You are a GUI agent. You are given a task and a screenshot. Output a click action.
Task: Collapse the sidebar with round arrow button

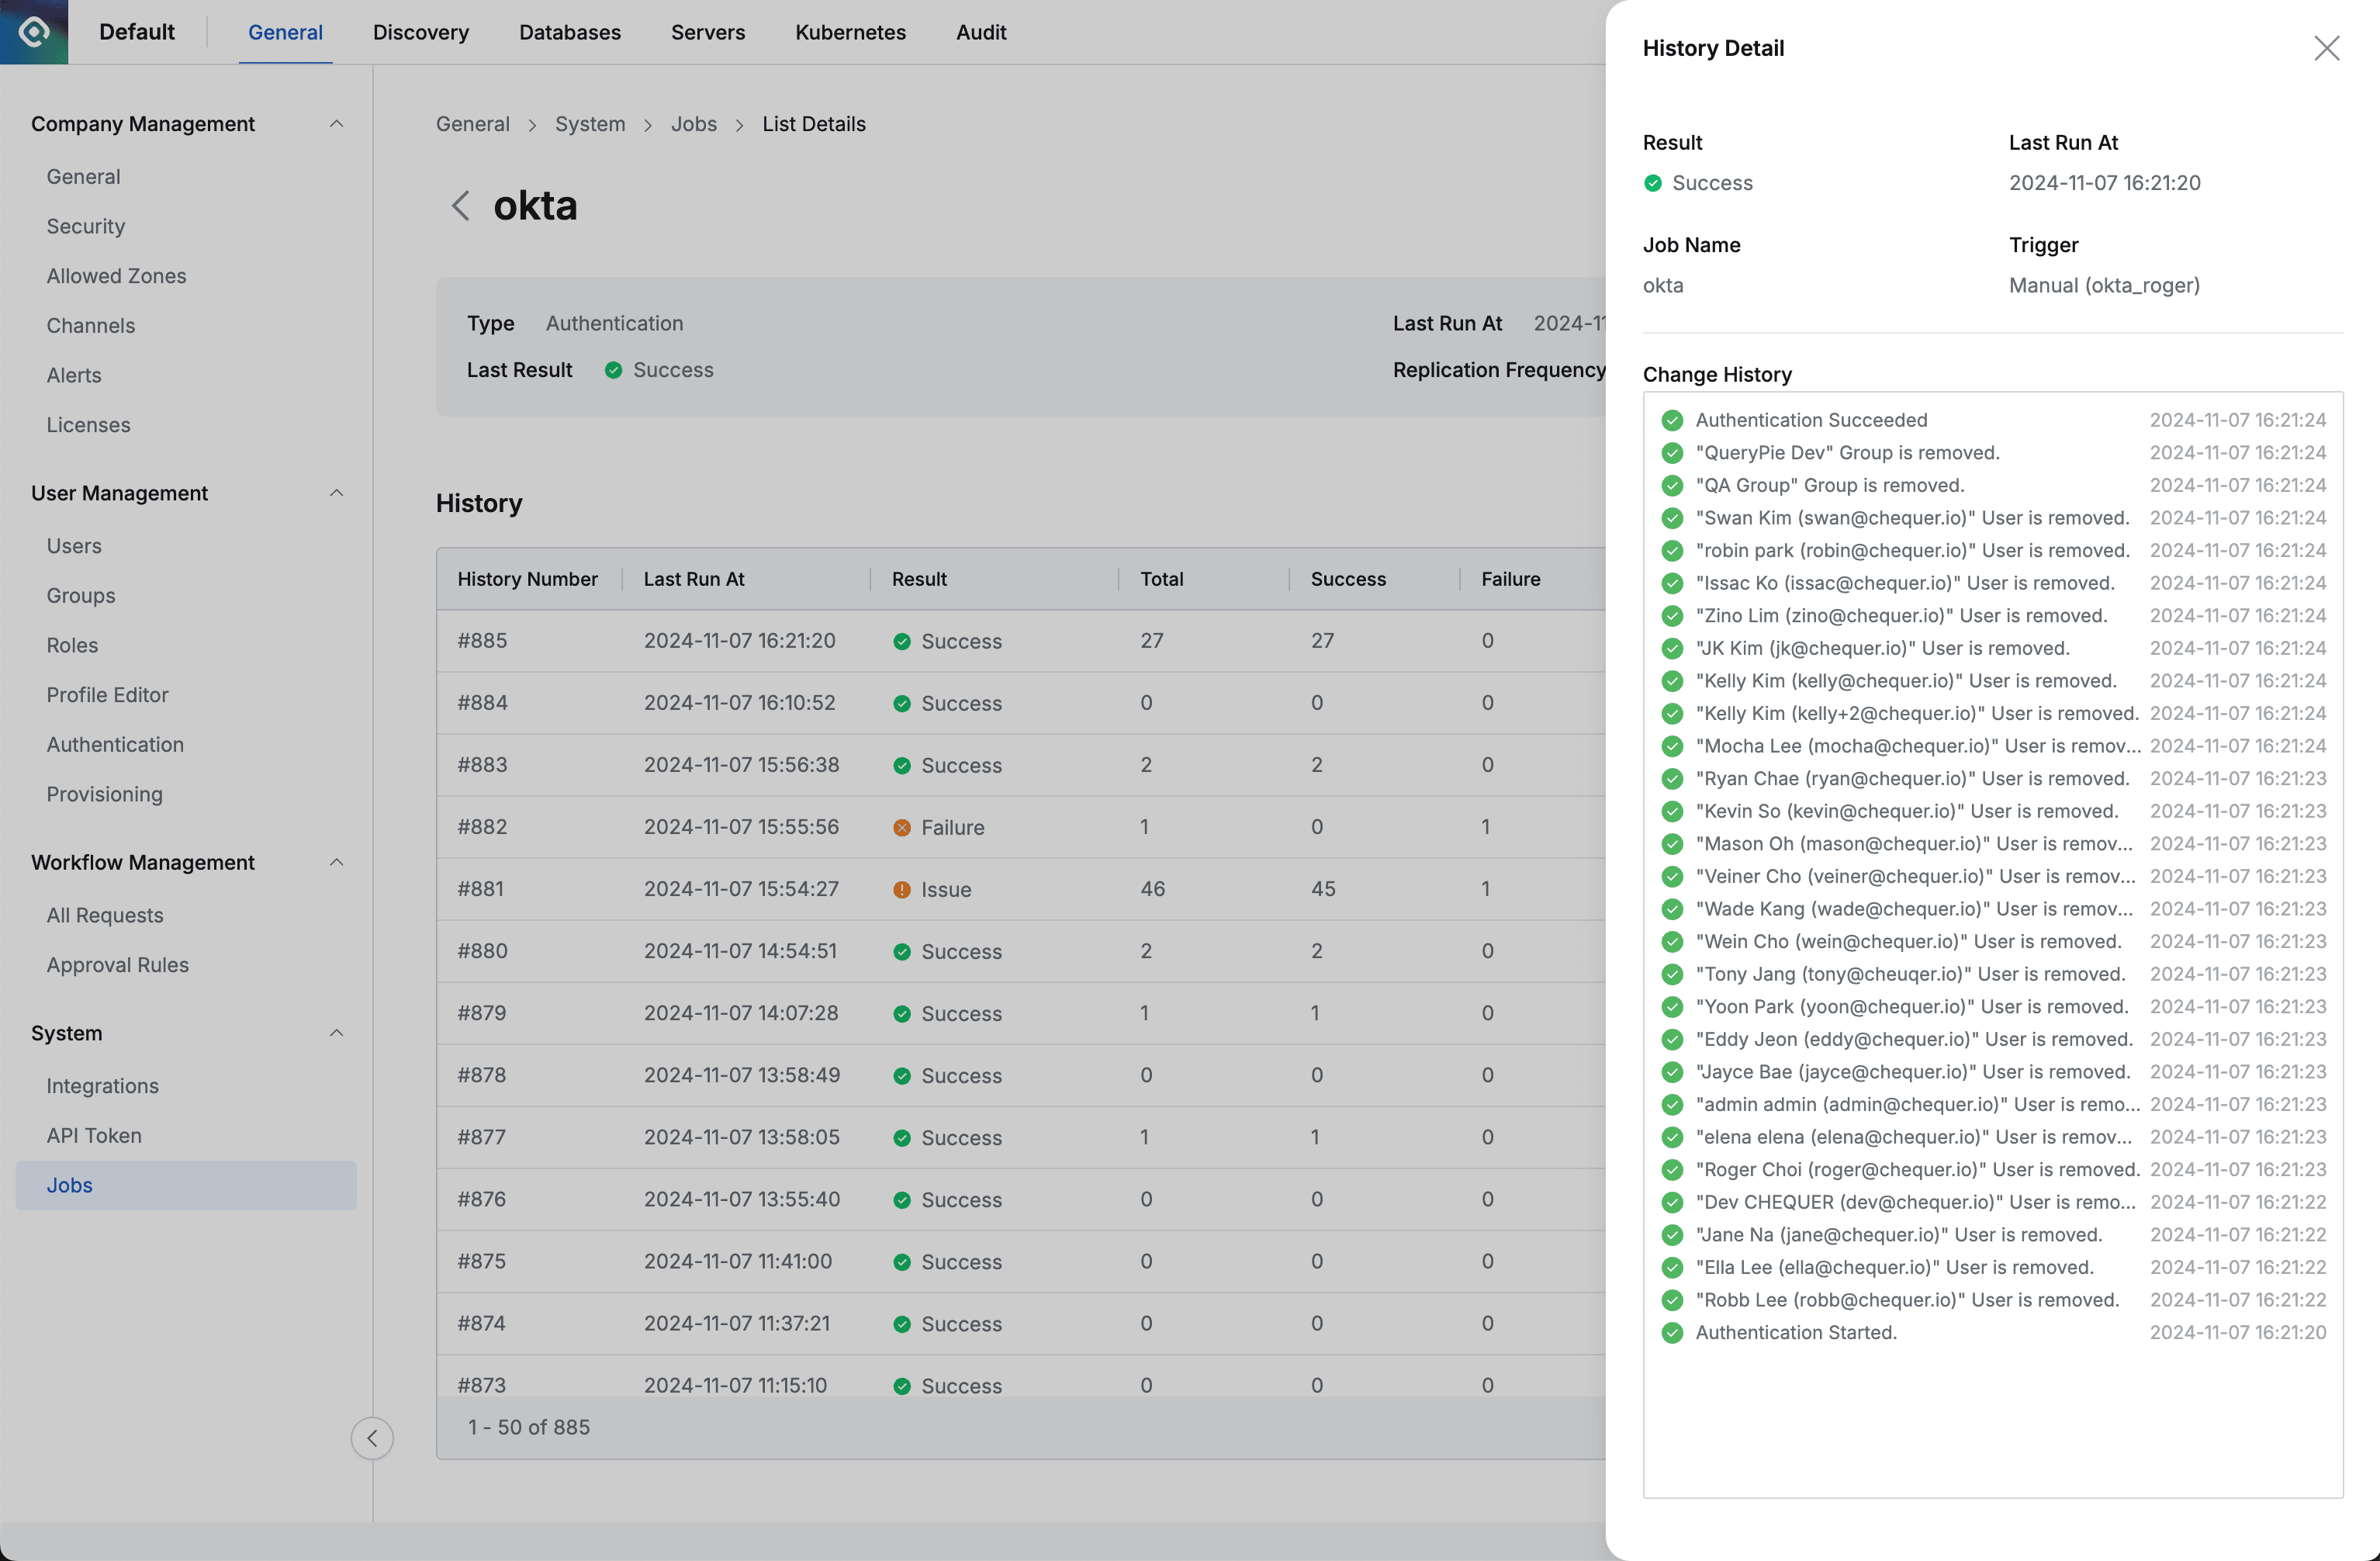click(x=372, y=1438)
